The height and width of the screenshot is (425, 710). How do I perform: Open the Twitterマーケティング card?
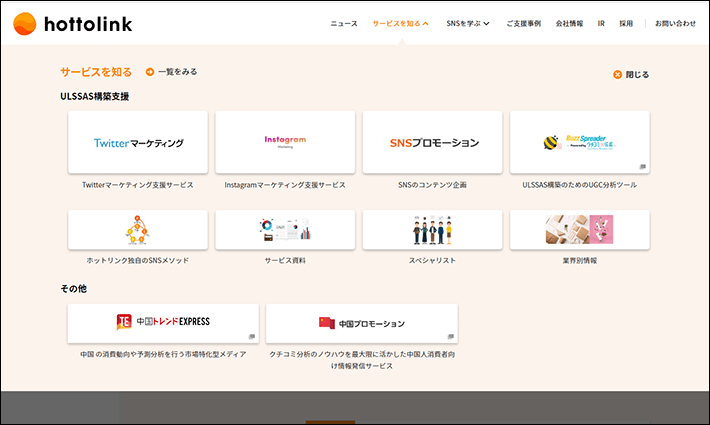138,142
